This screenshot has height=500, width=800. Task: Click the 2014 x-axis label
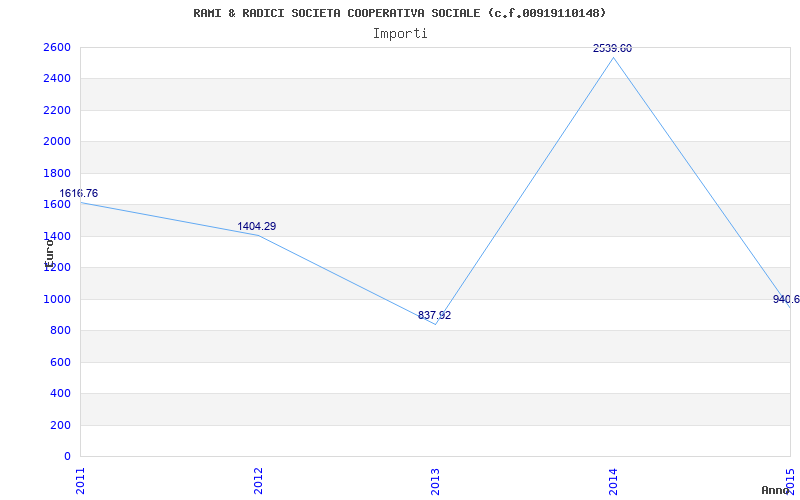click(x=613, y=481)
